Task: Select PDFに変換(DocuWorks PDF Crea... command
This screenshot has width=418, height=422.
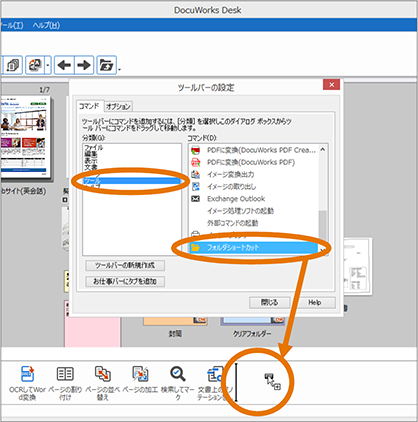Action: (x=253, y=150)
